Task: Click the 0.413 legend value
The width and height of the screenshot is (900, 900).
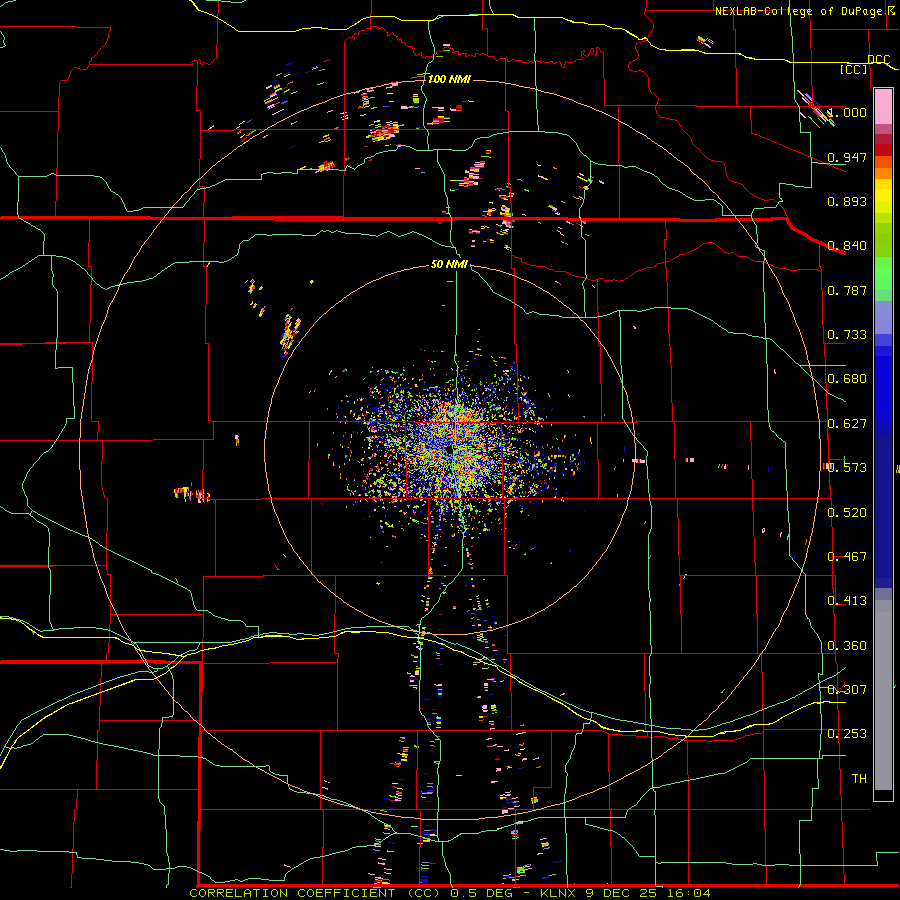Action: [x=847, y=601]
